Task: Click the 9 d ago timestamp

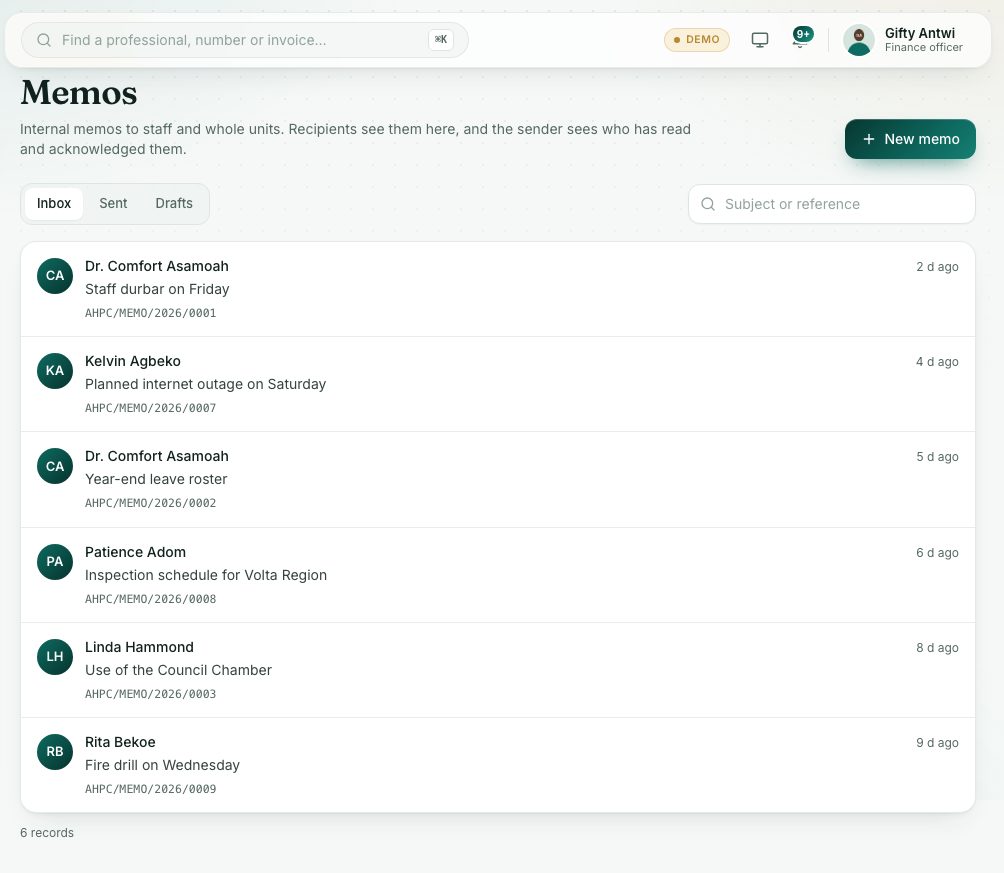Action: coord(937,743)
